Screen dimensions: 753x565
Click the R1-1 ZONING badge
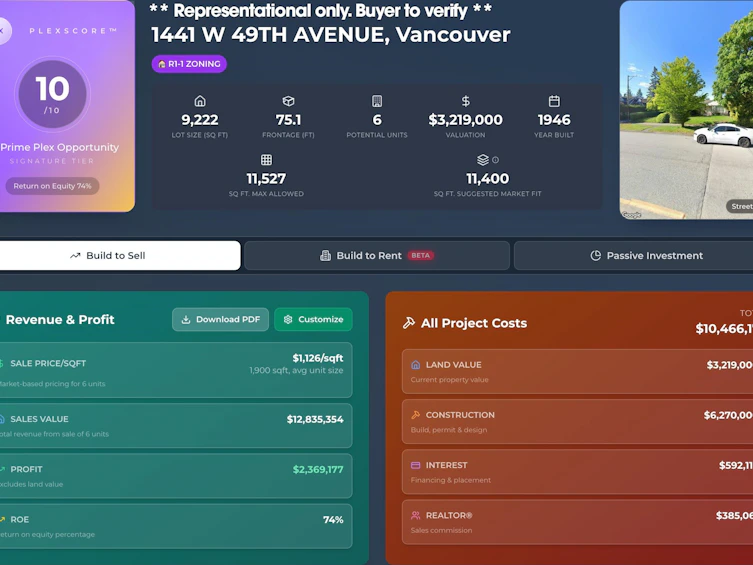coord(189,64)
